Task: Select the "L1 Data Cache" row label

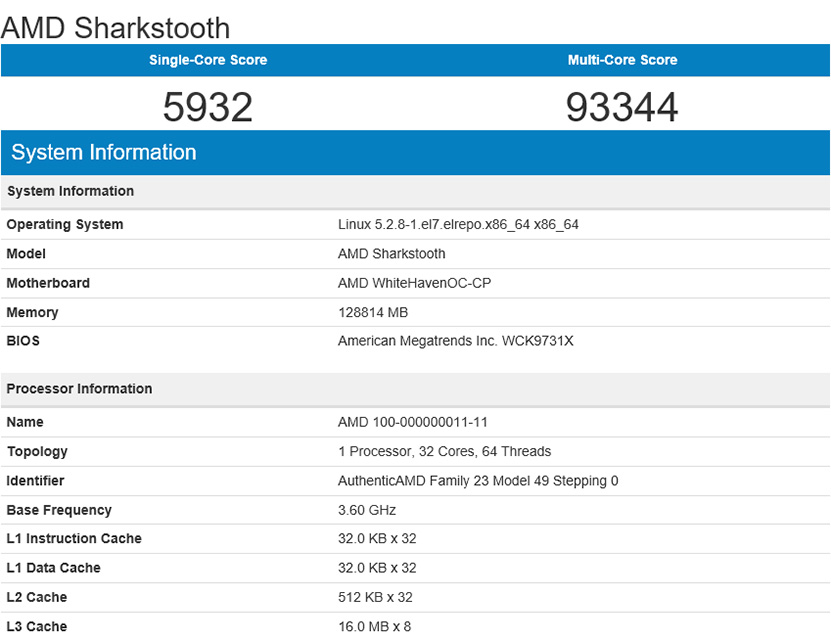Action: point(53,568)
